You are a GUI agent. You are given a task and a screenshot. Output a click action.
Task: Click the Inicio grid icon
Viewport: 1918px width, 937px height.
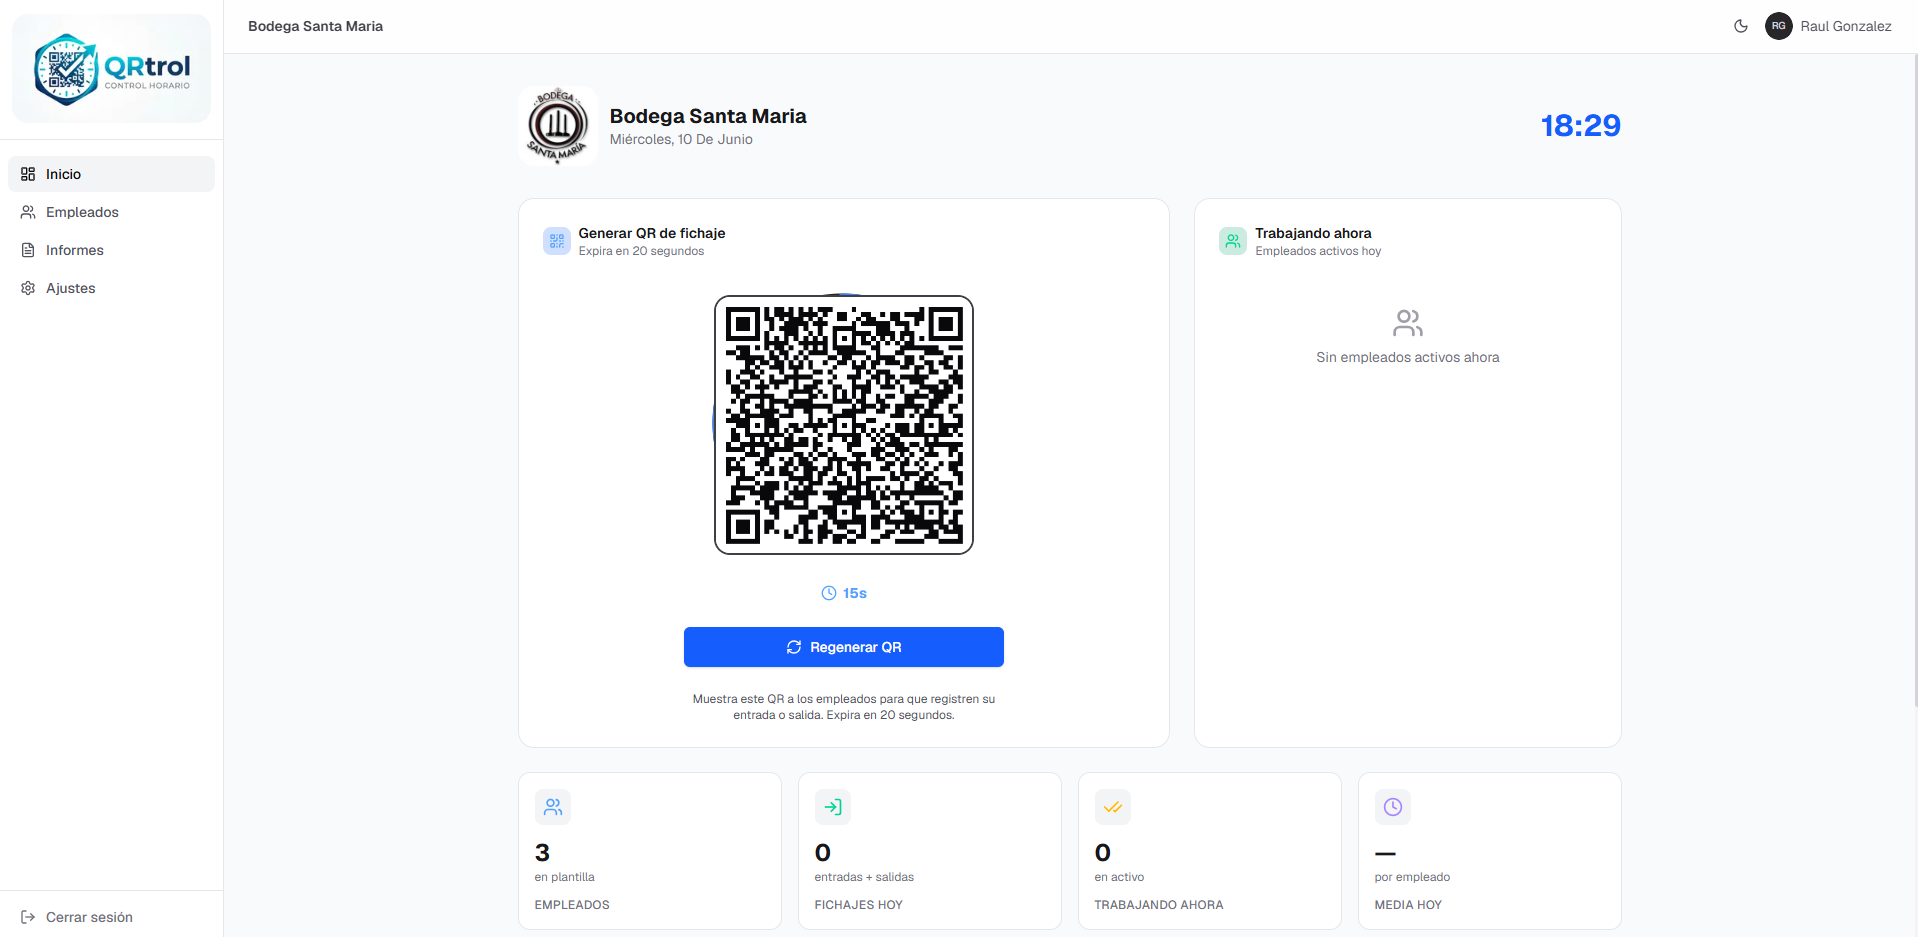(x=28, y=174)
